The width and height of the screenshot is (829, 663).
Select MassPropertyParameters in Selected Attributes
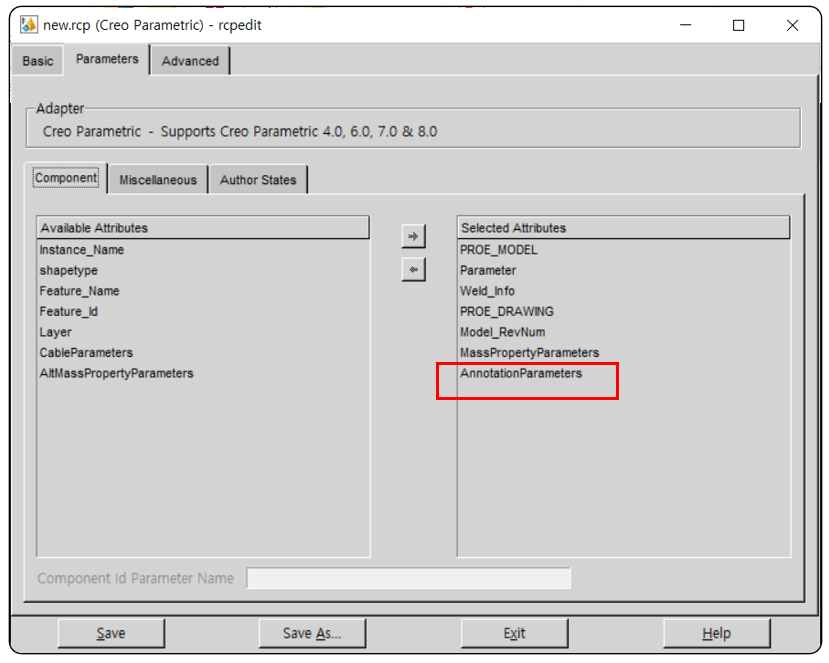click(x=529, y=353)
